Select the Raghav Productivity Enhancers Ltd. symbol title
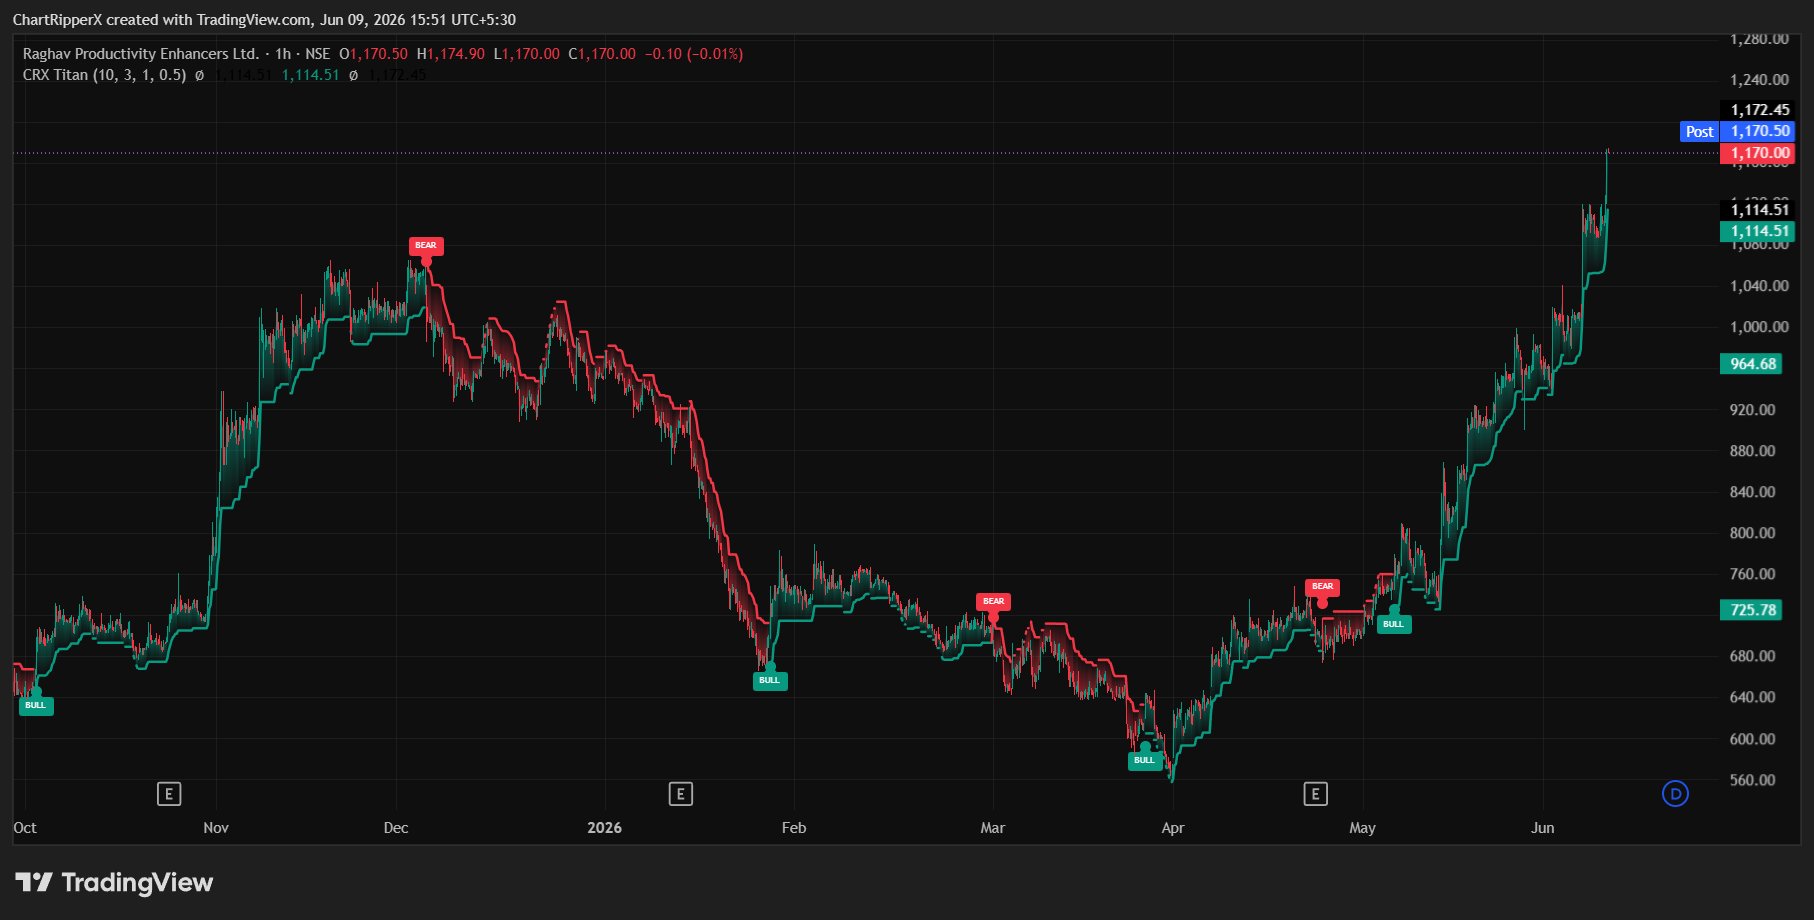The image size is (1814, 920). point(141,54)
